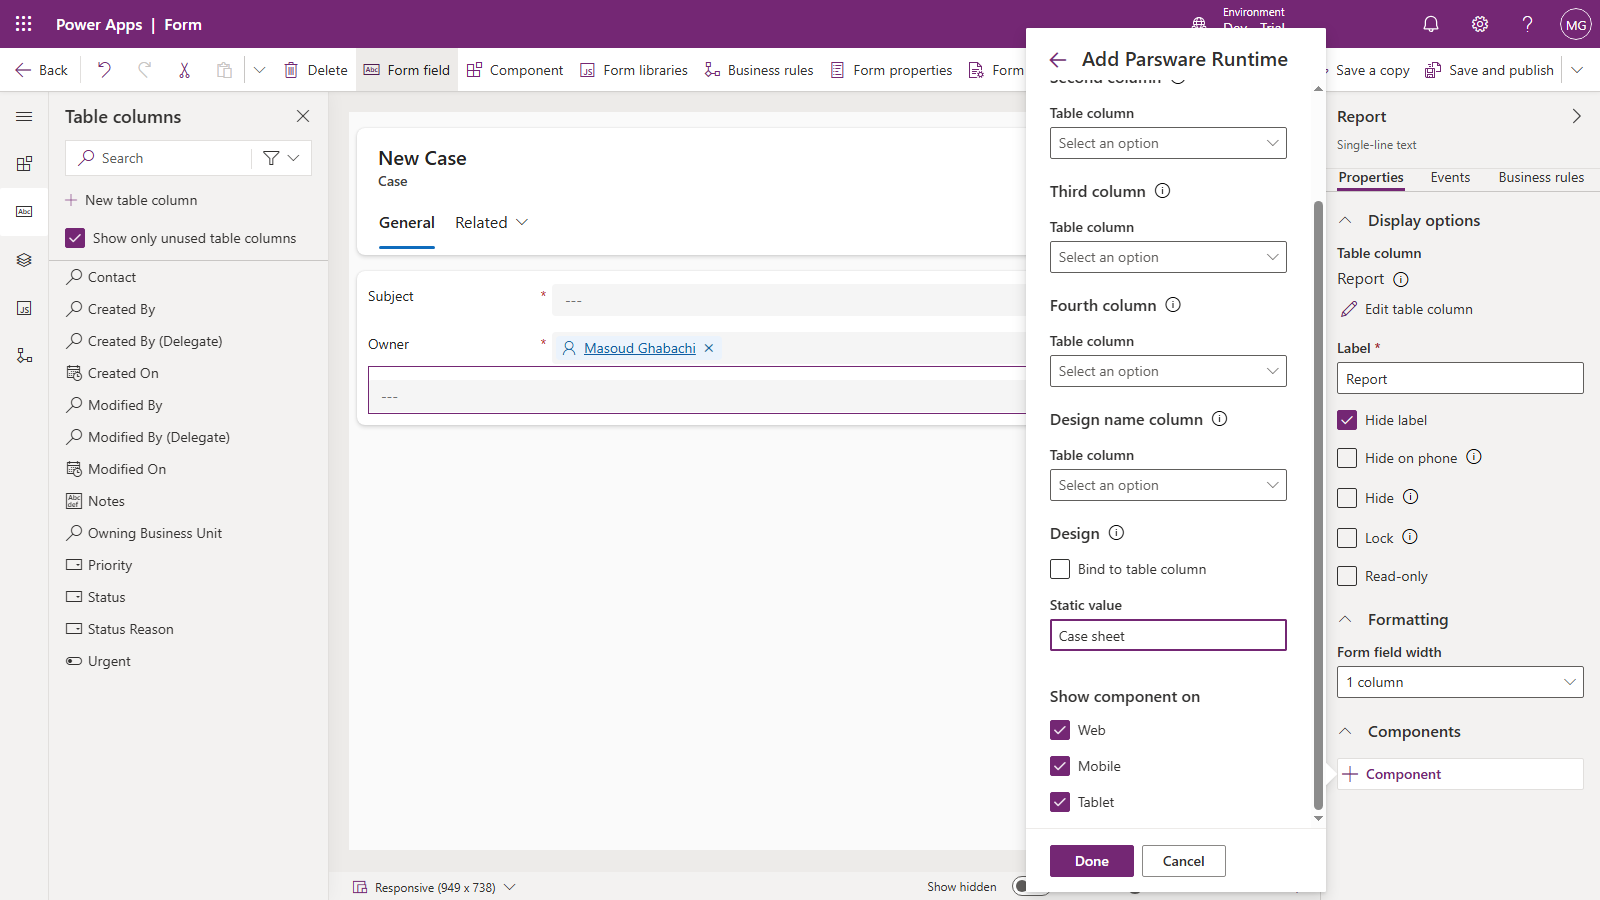Close the Table columns pane
This screenshot has width=1600, height=900.
click(x=303, y=116)
